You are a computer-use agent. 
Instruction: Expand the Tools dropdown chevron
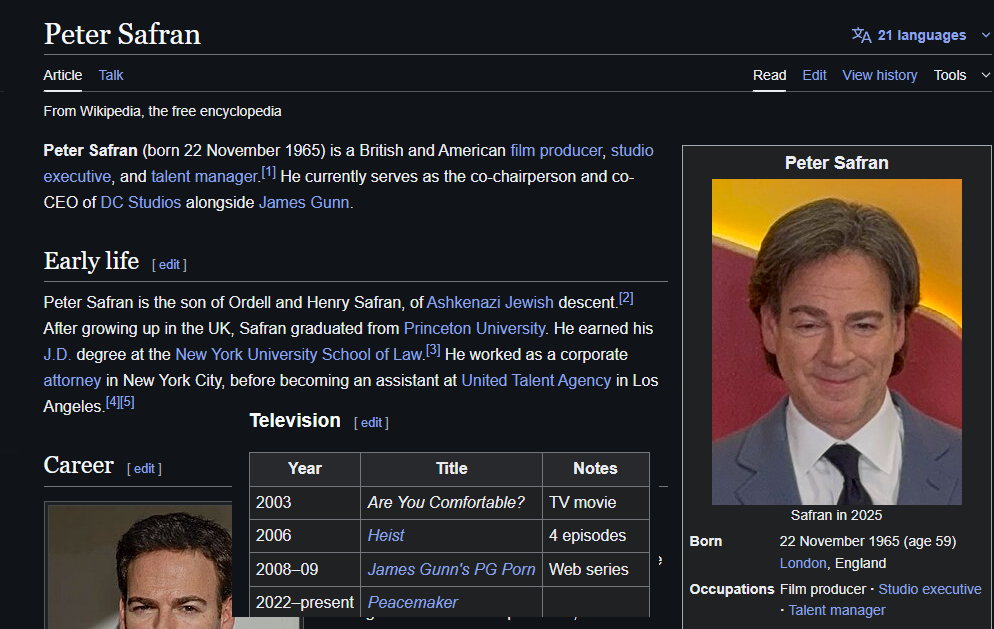coord(985,75)
